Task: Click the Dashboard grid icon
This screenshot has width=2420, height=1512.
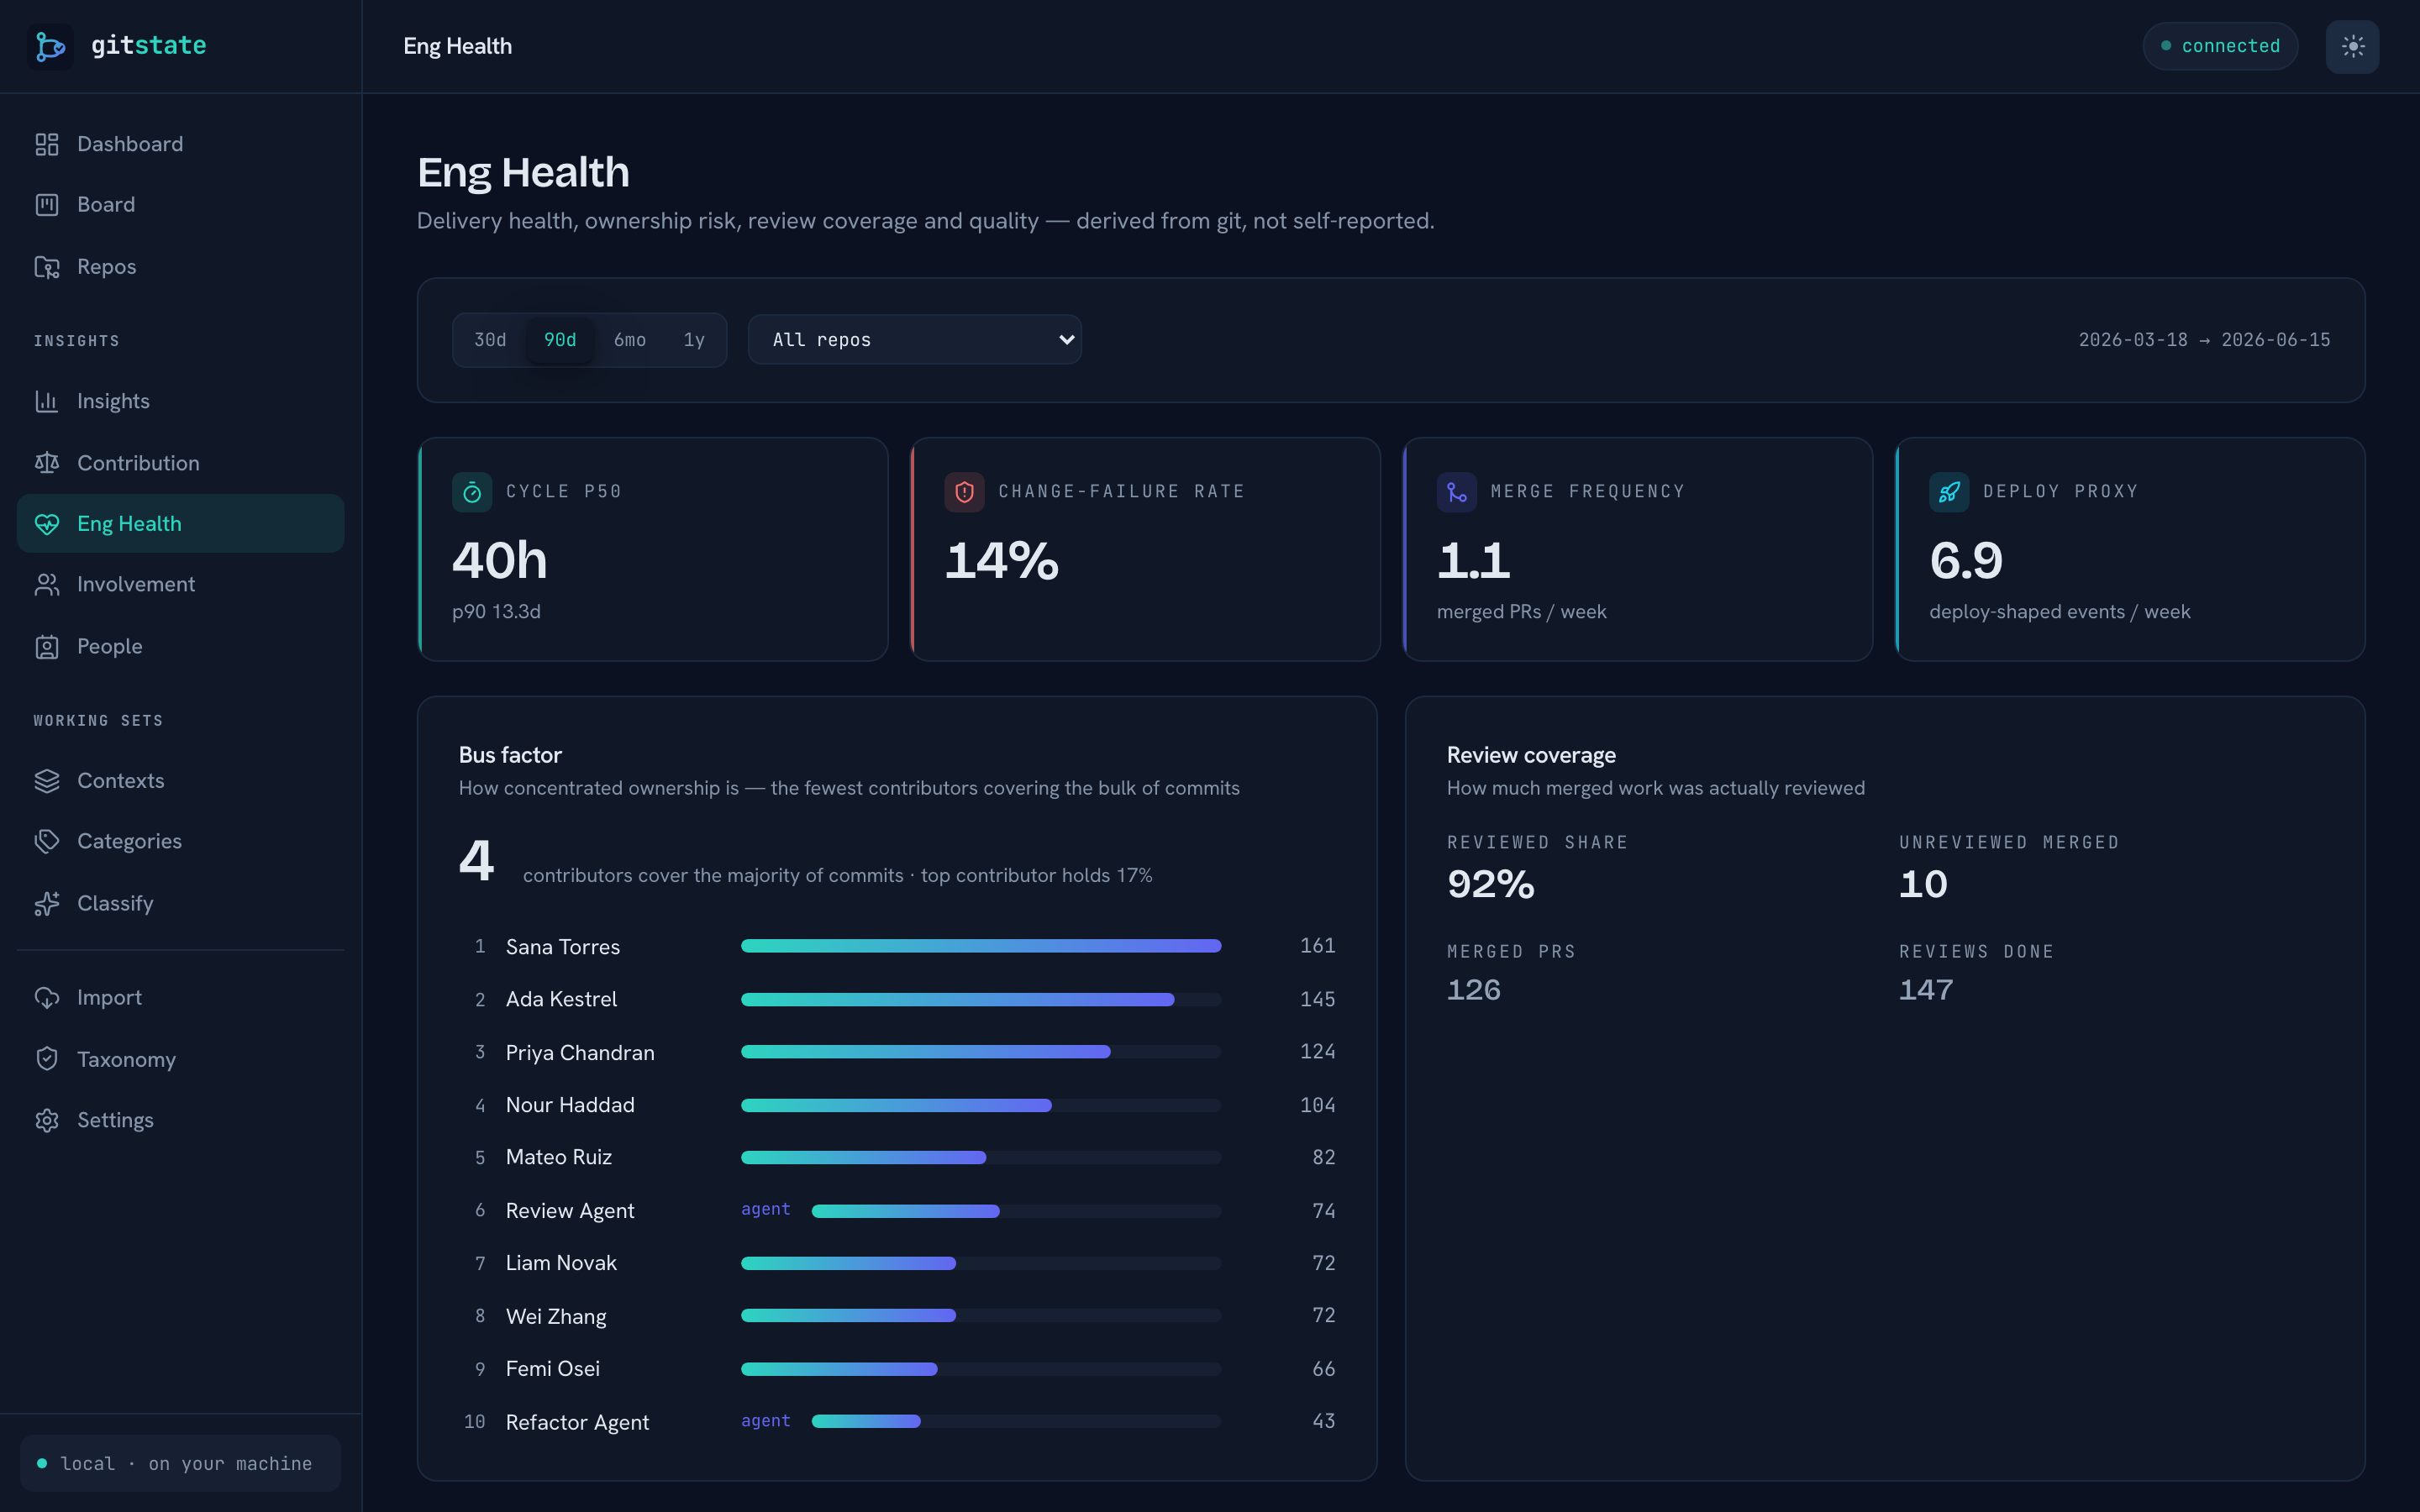Action: (47, 144)
